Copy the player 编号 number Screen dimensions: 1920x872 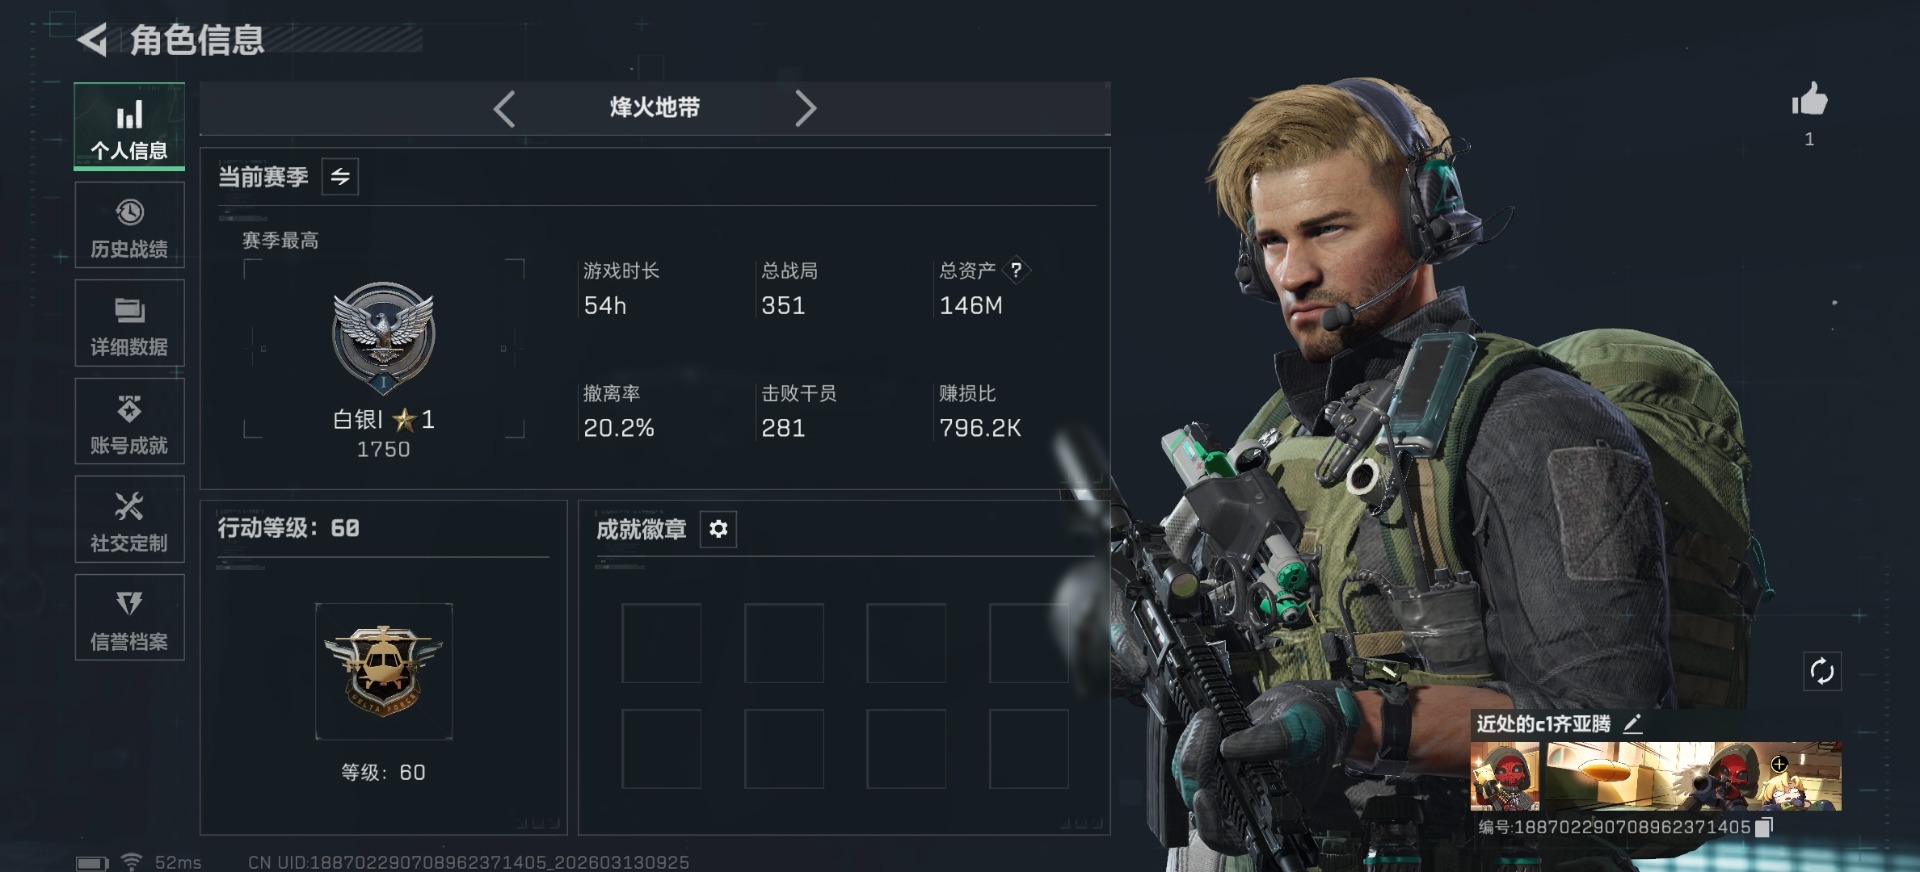(x=1765, y=827)
